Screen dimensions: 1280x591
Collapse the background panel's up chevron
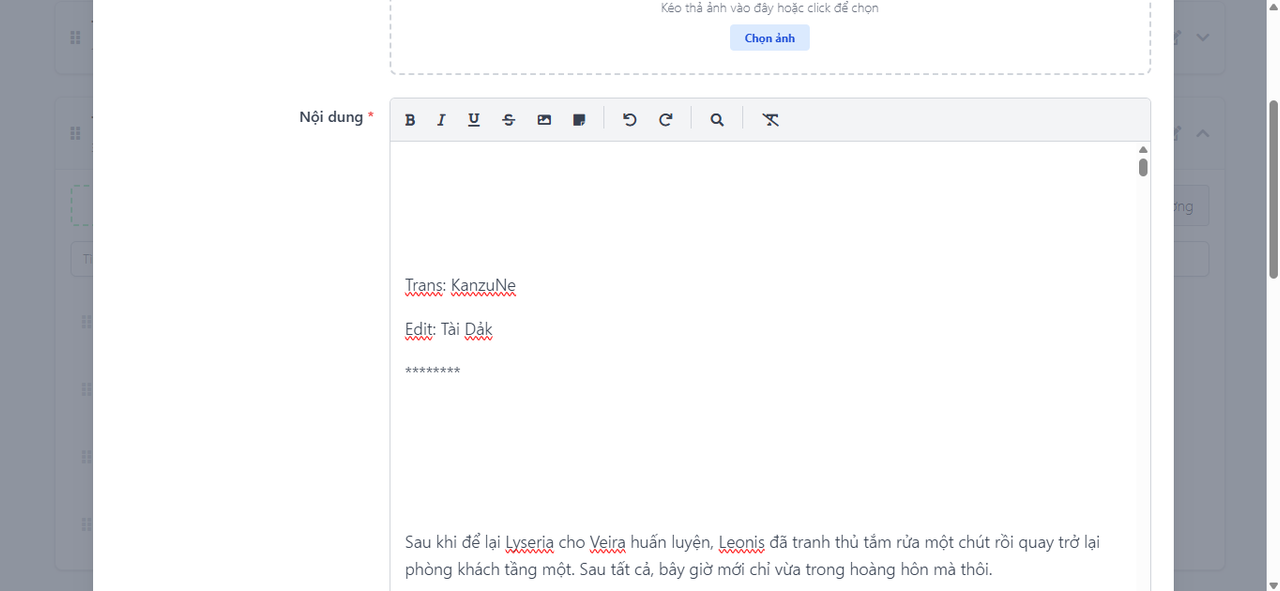coord(1203,133)
